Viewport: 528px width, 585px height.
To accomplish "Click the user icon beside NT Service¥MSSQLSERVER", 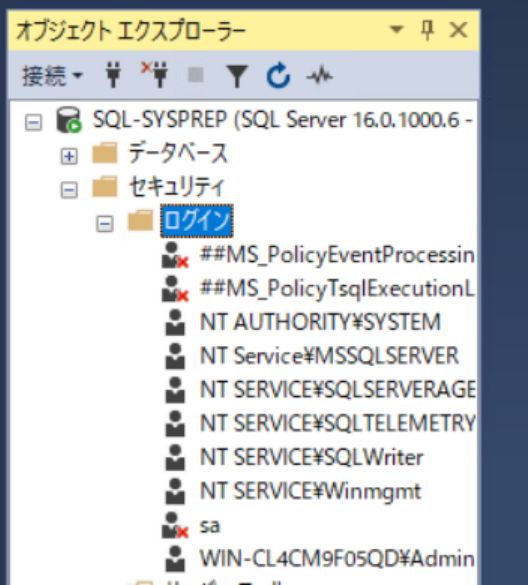I will 175,356.
